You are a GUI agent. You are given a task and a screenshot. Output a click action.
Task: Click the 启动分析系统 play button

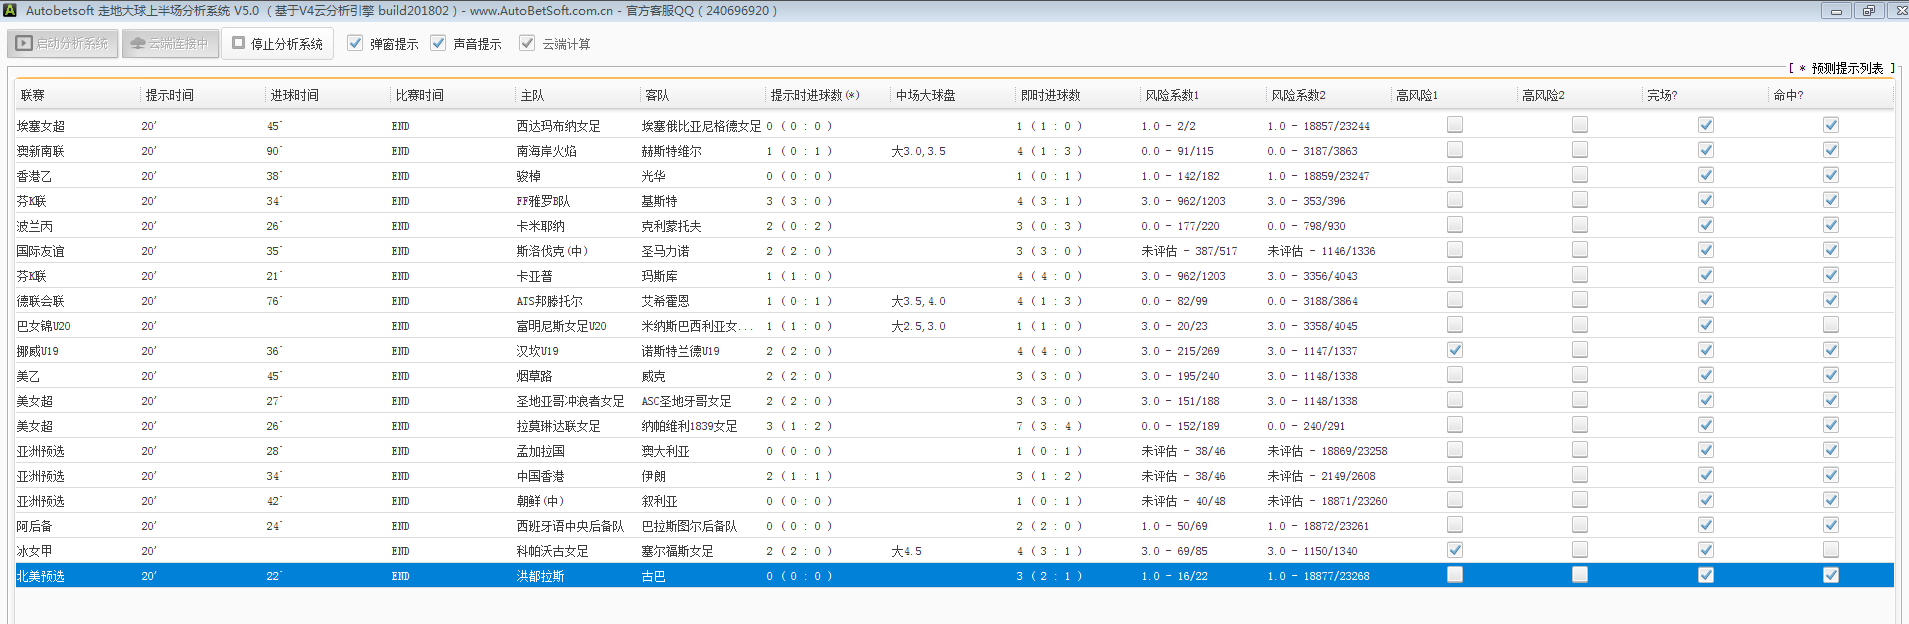[x=63, y=44]
